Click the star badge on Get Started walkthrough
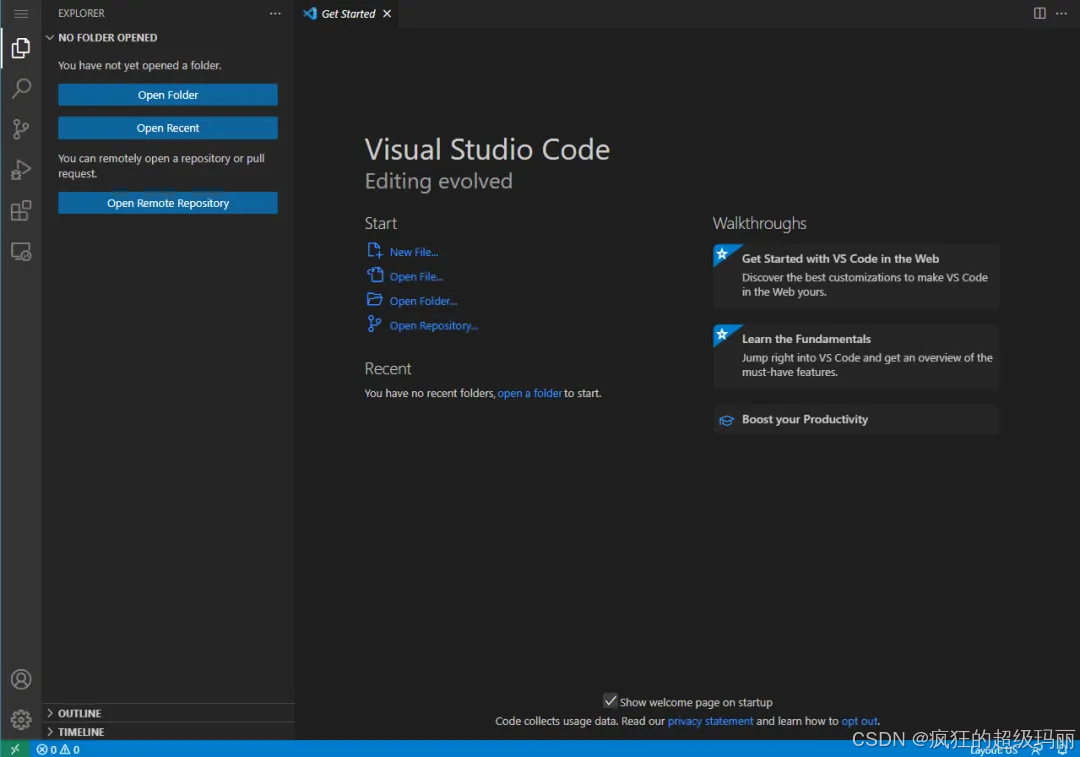1080x757 pixels. (721, 254)
